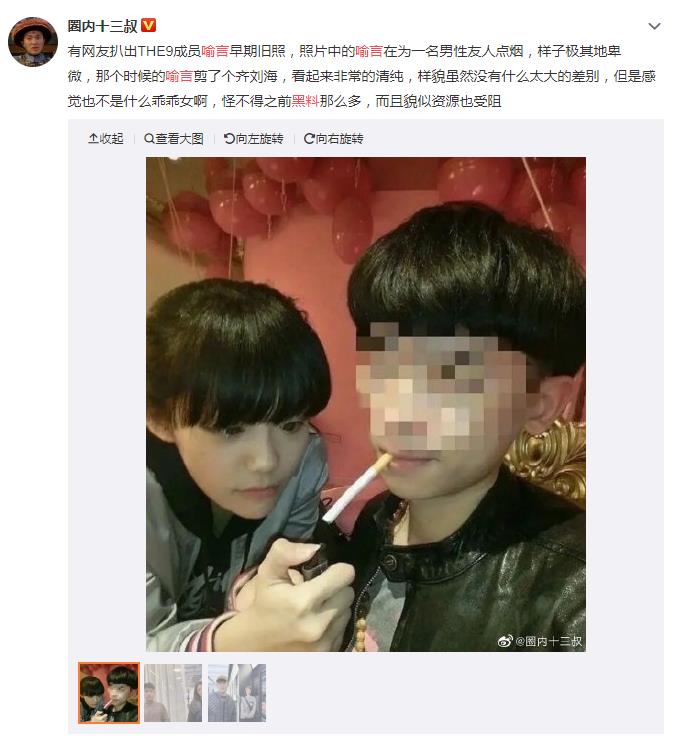Viewport: 673px width, 736px height.
Task: Open the 圈内十三叔 username link
Action: (102, 26)
